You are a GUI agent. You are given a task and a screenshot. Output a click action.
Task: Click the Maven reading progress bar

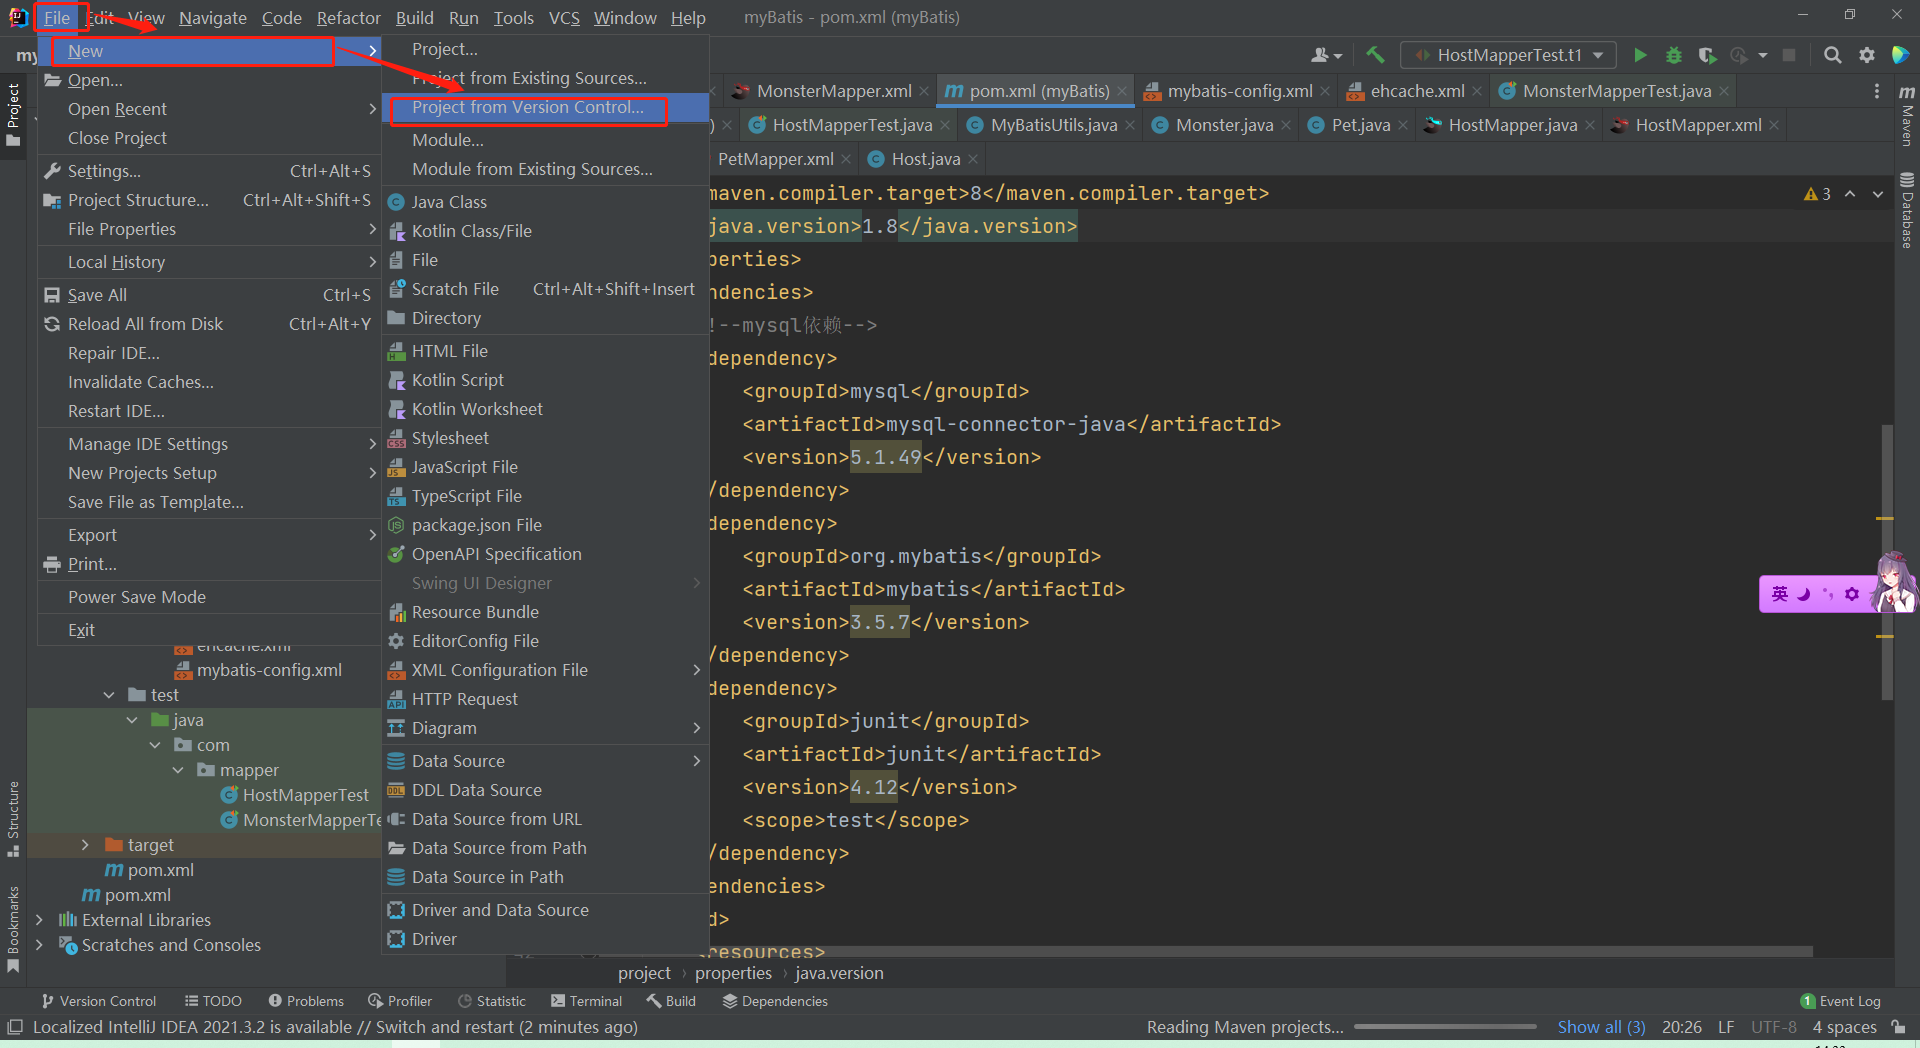tap(1445, 1027)
